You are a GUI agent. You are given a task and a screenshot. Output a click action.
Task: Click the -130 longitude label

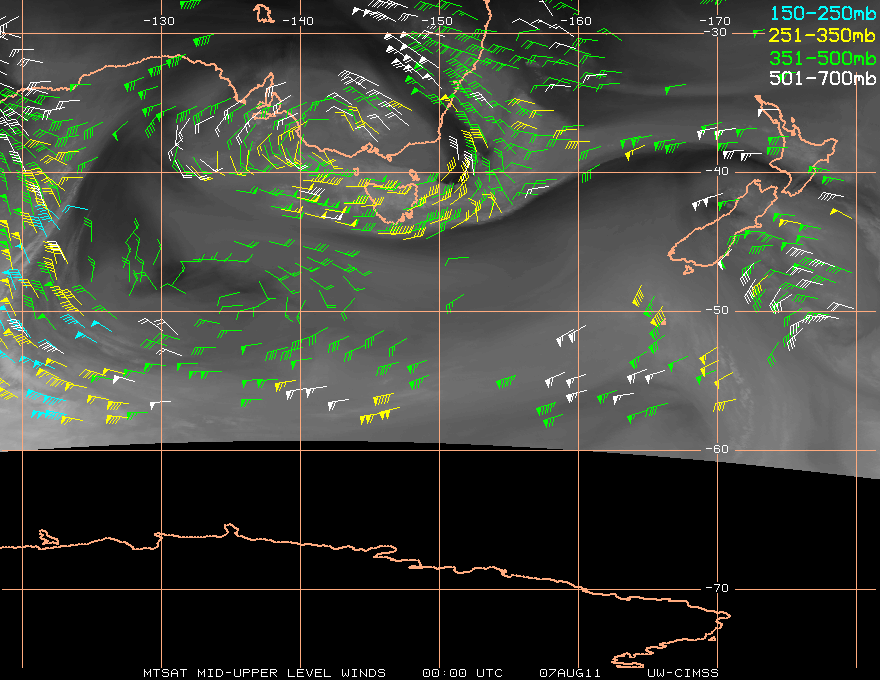(159, 21)
